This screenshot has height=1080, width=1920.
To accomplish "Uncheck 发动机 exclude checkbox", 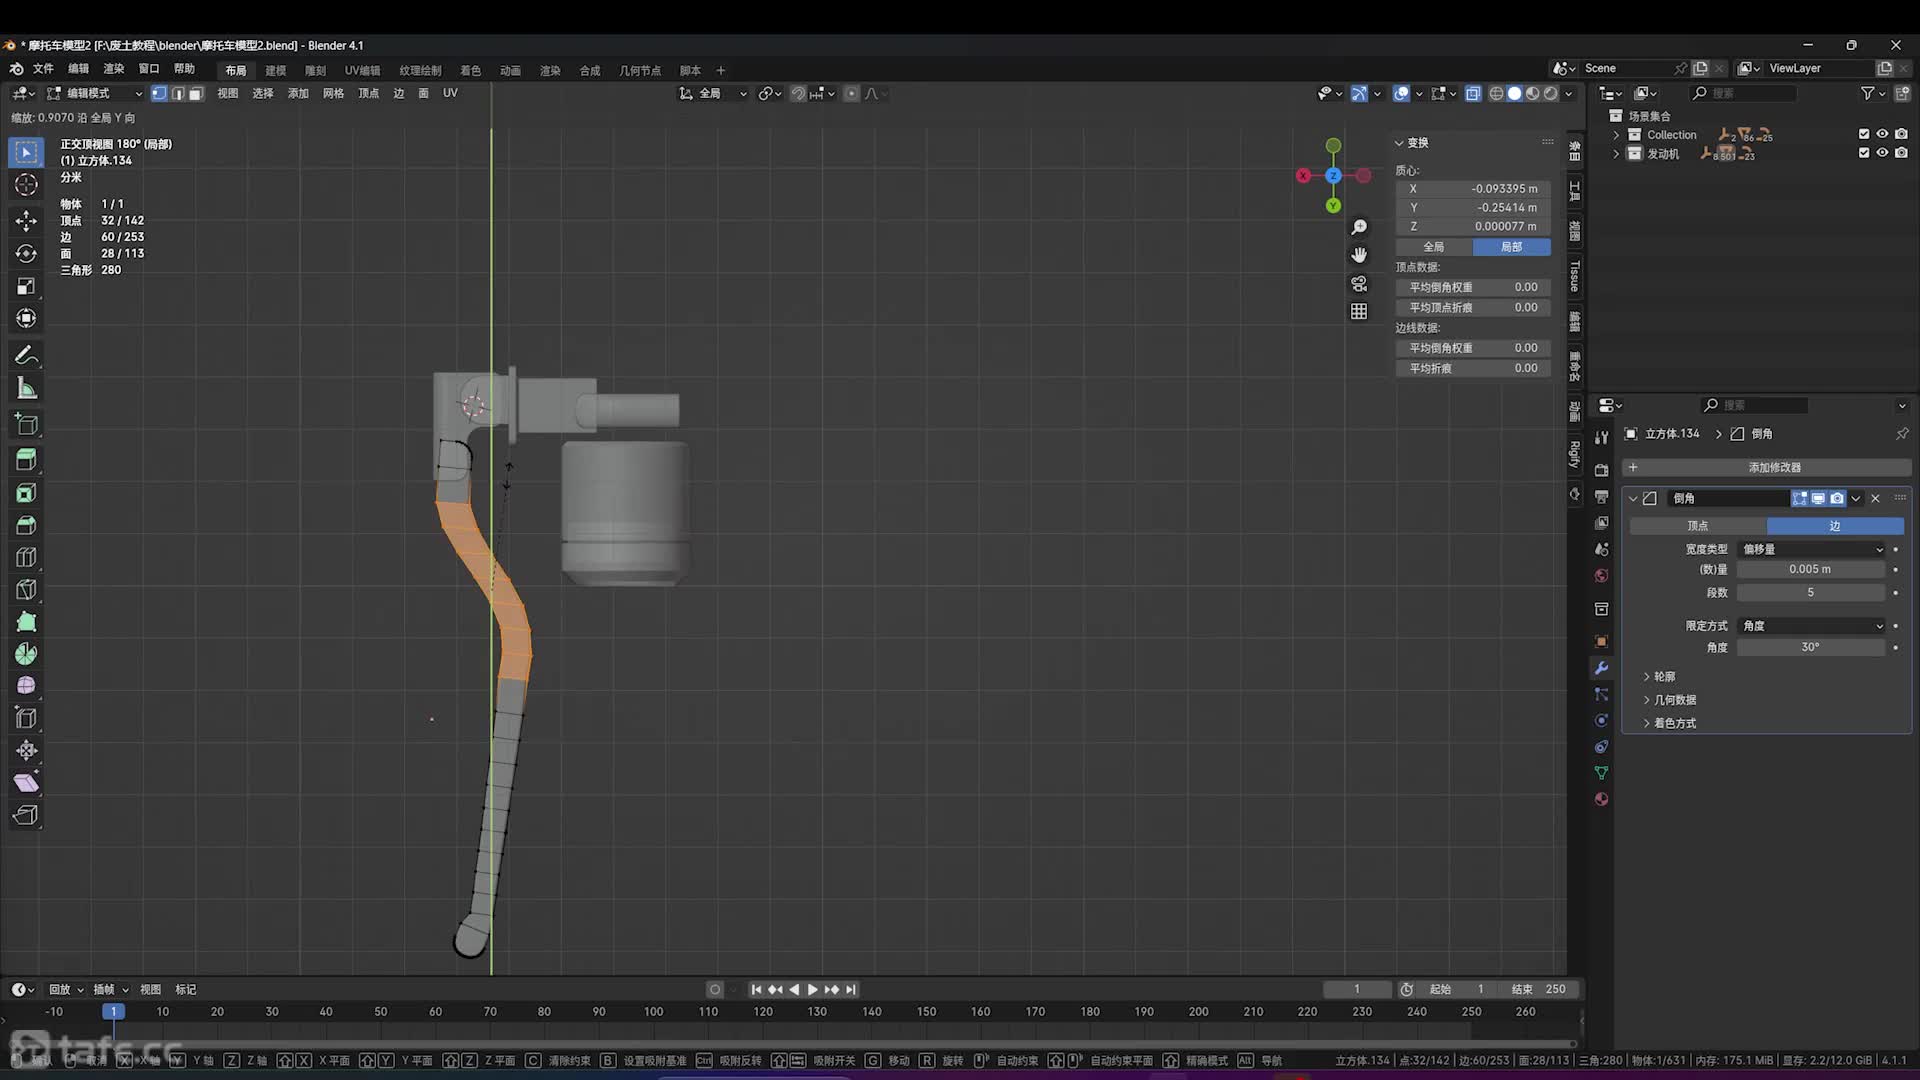I will (1864, 153).
